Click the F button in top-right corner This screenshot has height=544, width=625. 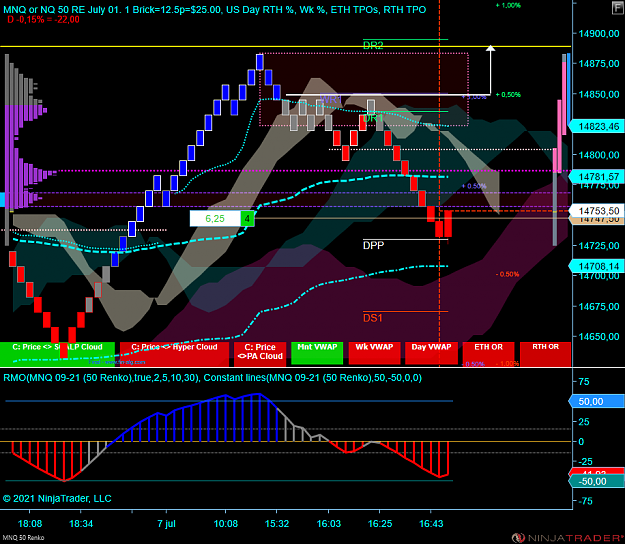618,8
